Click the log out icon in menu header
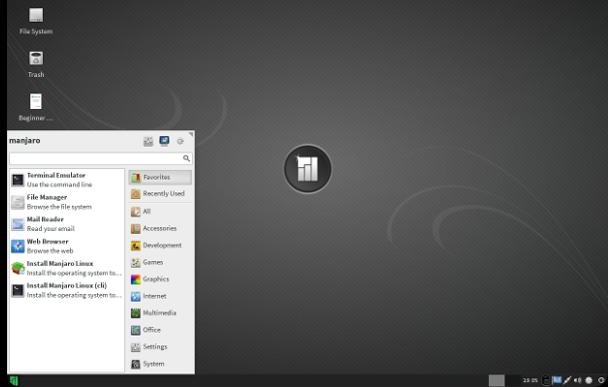The image size is (608, 387). (x=180, y=142)
